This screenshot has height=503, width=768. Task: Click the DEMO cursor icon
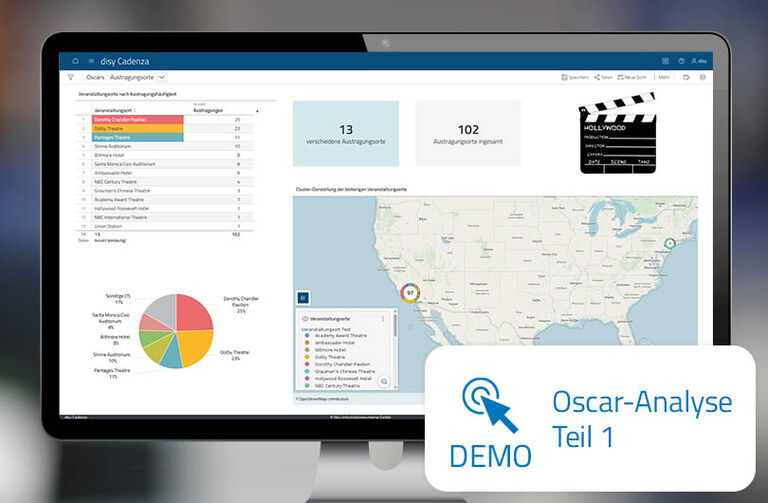pos(490,405)
